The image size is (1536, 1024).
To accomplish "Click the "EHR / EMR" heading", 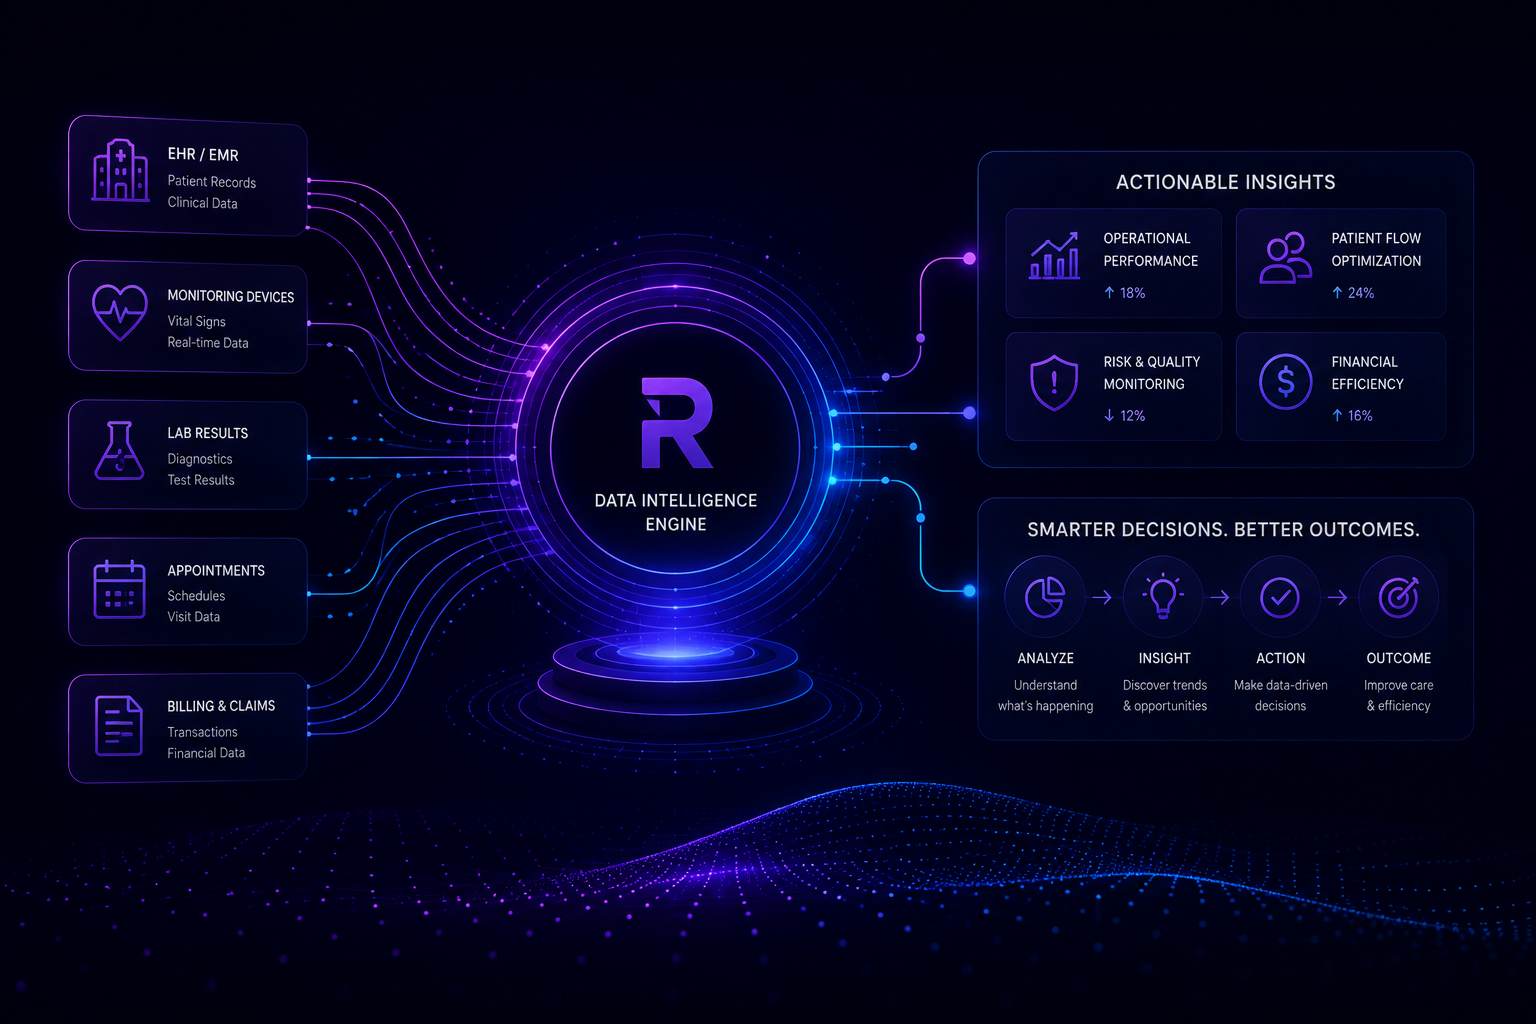I will (x=203, y=155).
